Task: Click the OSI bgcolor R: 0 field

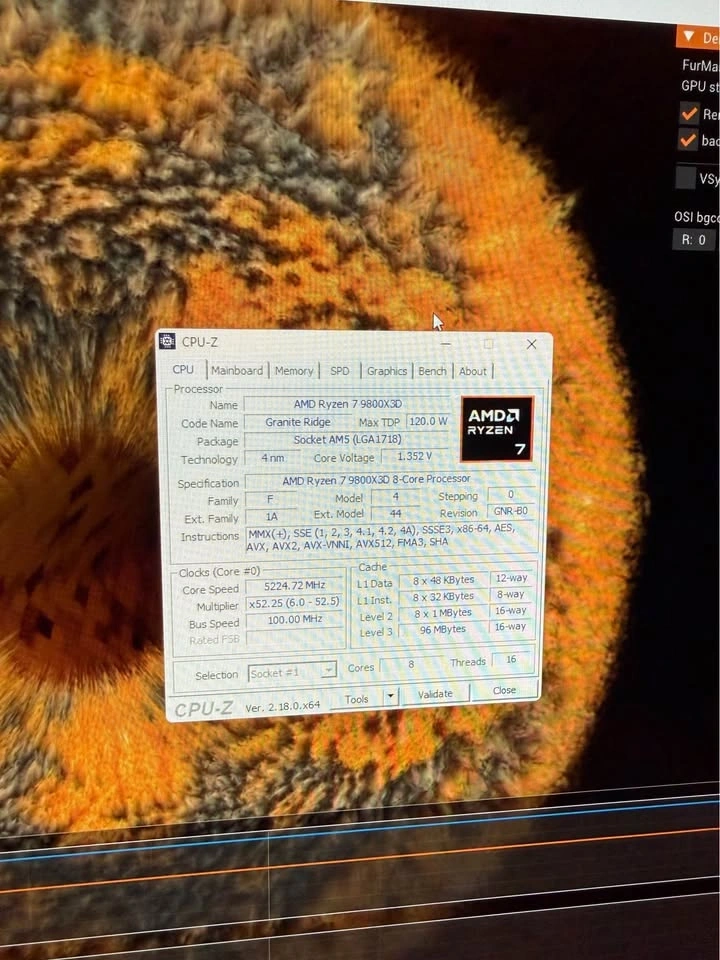Action: 694,240
